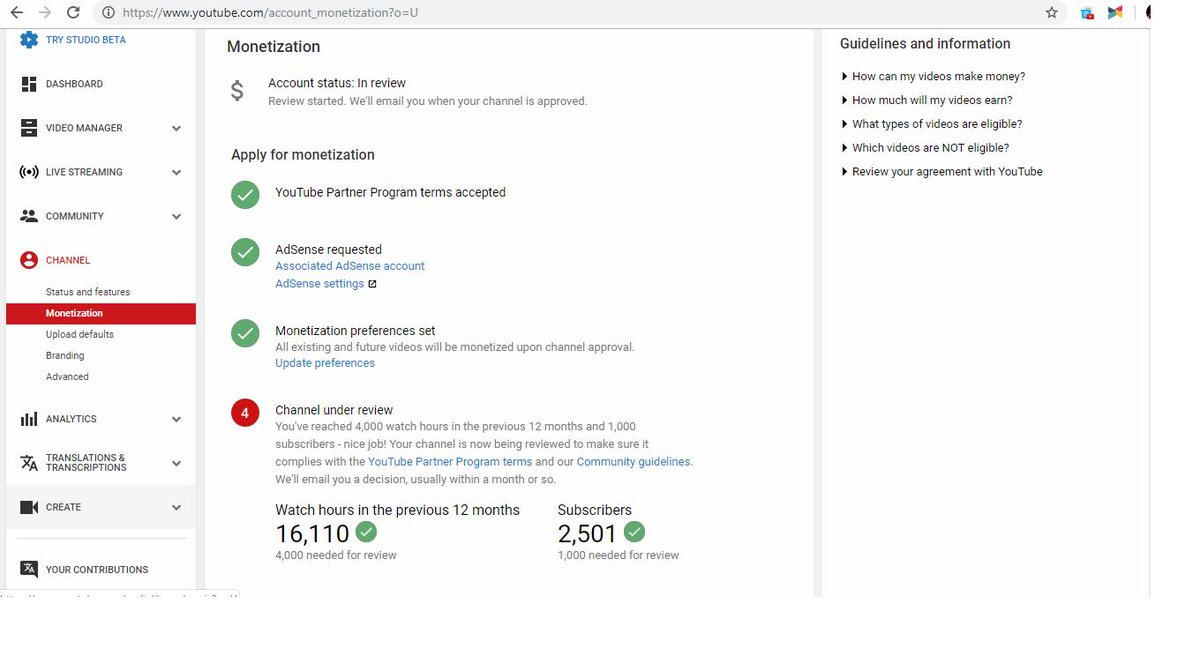
Task: Open Advanced channel settings
Action: [67, 377]
